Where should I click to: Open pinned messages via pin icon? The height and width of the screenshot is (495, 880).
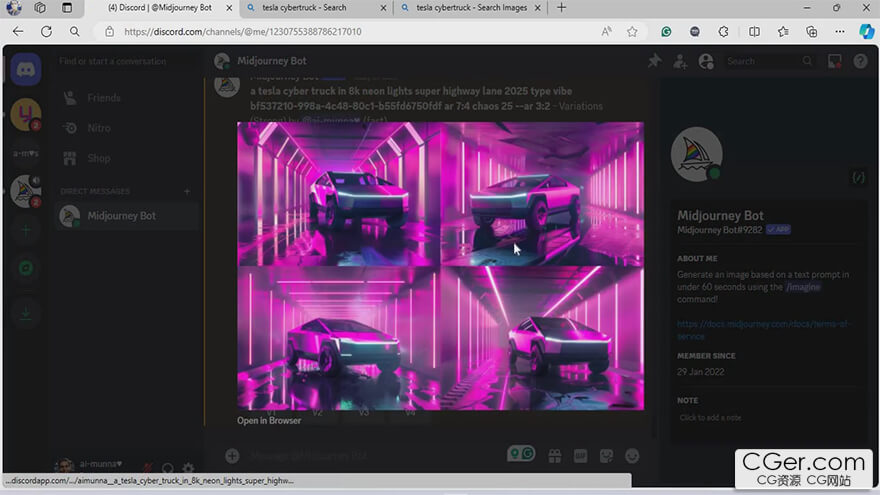(654, 61)
